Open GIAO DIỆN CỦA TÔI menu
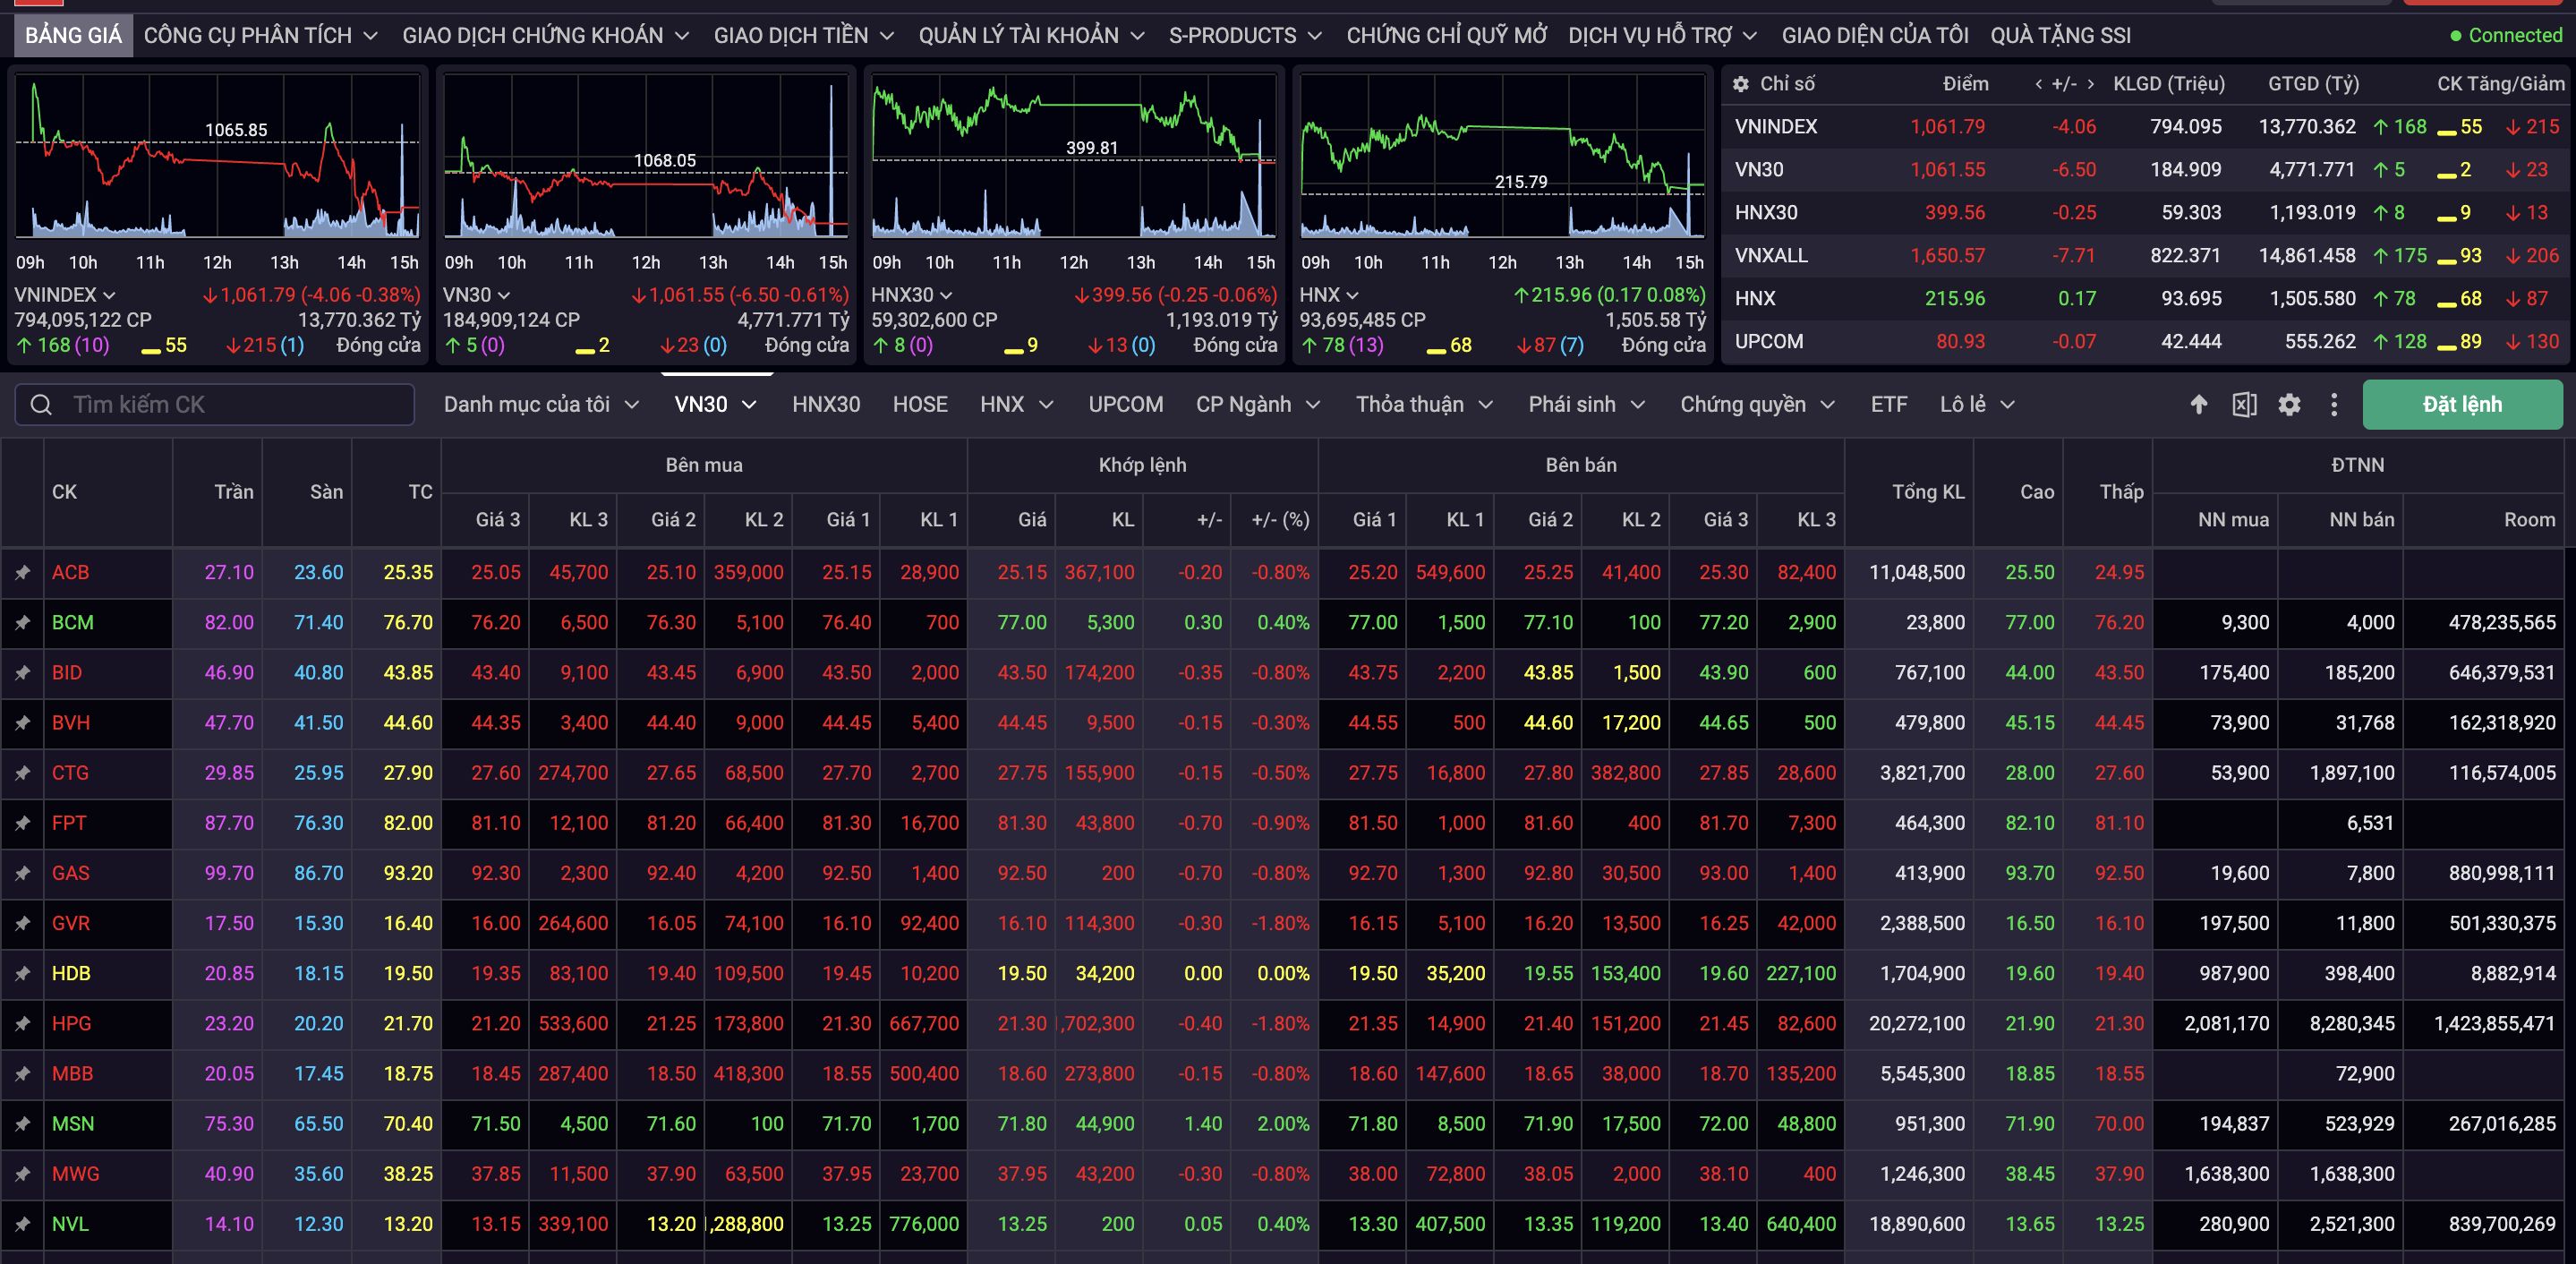The width and height of the screenshot is (2576, 1264). [x=1875, y=35]
